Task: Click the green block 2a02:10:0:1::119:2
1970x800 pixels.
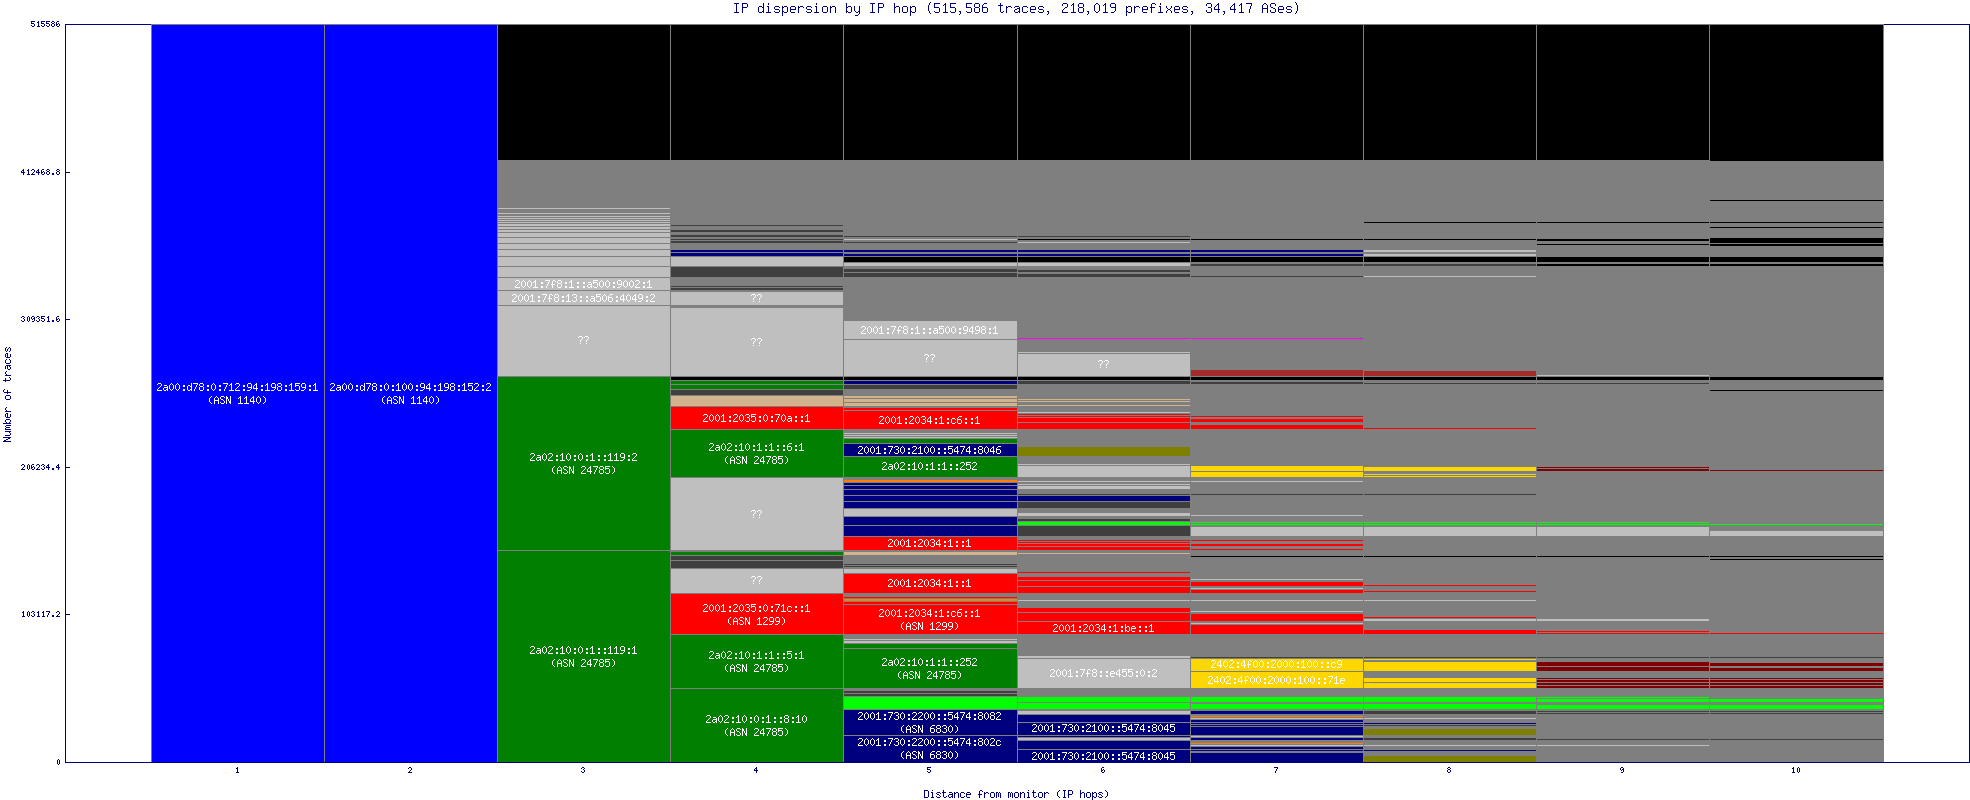Action: pyautogui.click(x=584, y=463)
